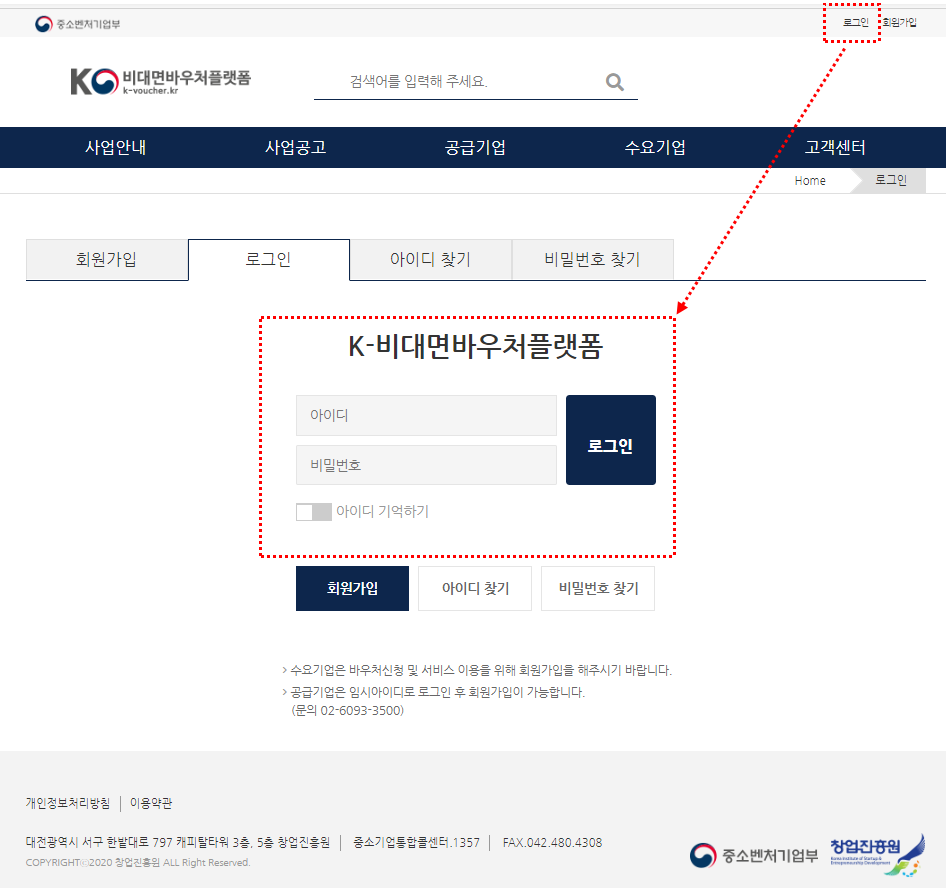The width and height of the screenshot is (946, 888).
Task: Click the COPYRIGHT 2020 창업진흥원 footer text
Action: point(138,863)
